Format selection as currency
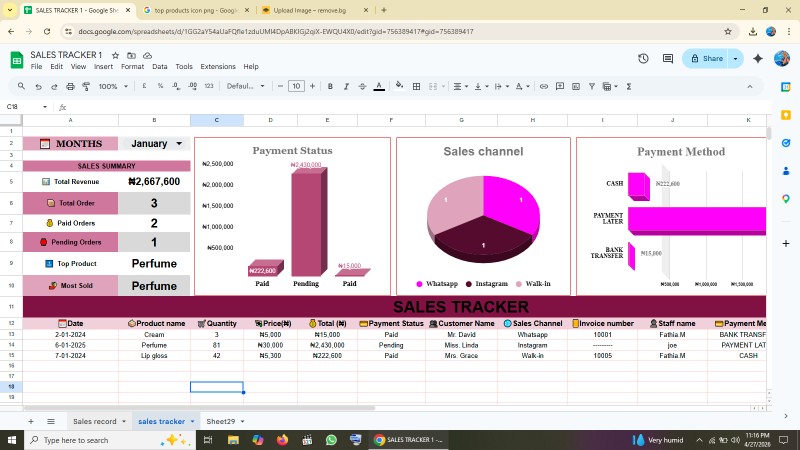The height and width of the screenshot is (450, 800). tap(144, 86)
